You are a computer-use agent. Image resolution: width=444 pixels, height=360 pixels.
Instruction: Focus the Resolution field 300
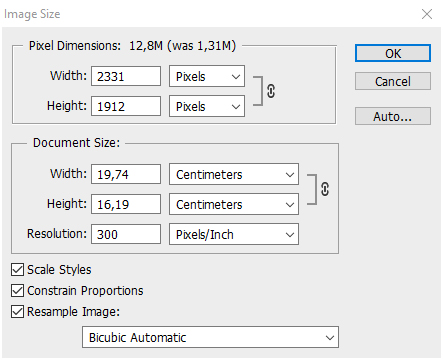click(126, 234)
